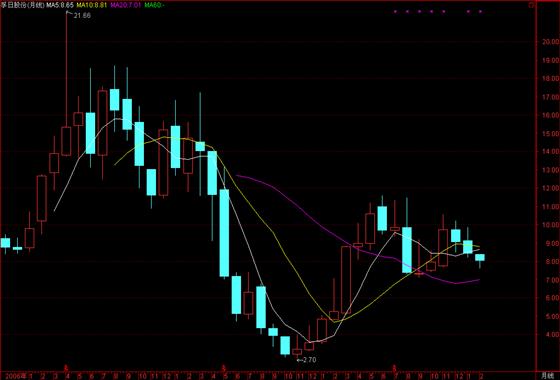Open the period selector in bottom-right corner

click(x=548, y=376)
